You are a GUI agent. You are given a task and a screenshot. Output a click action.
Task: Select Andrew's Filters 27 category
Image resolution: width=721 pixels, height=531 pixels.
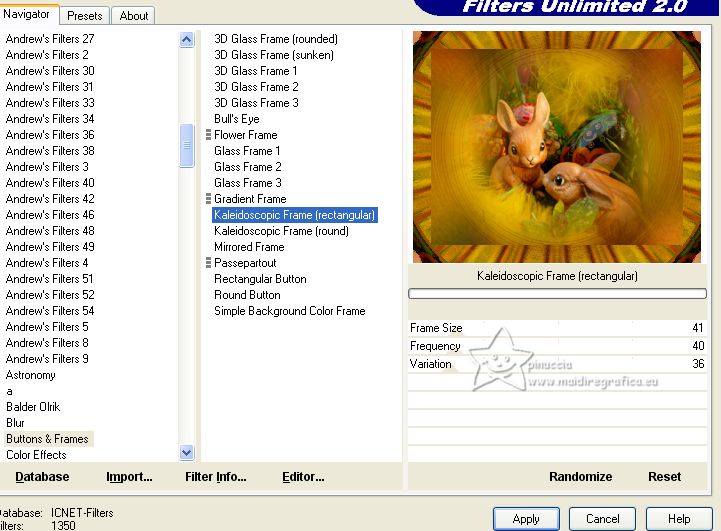pyautogui.click(x=50, y=39)
